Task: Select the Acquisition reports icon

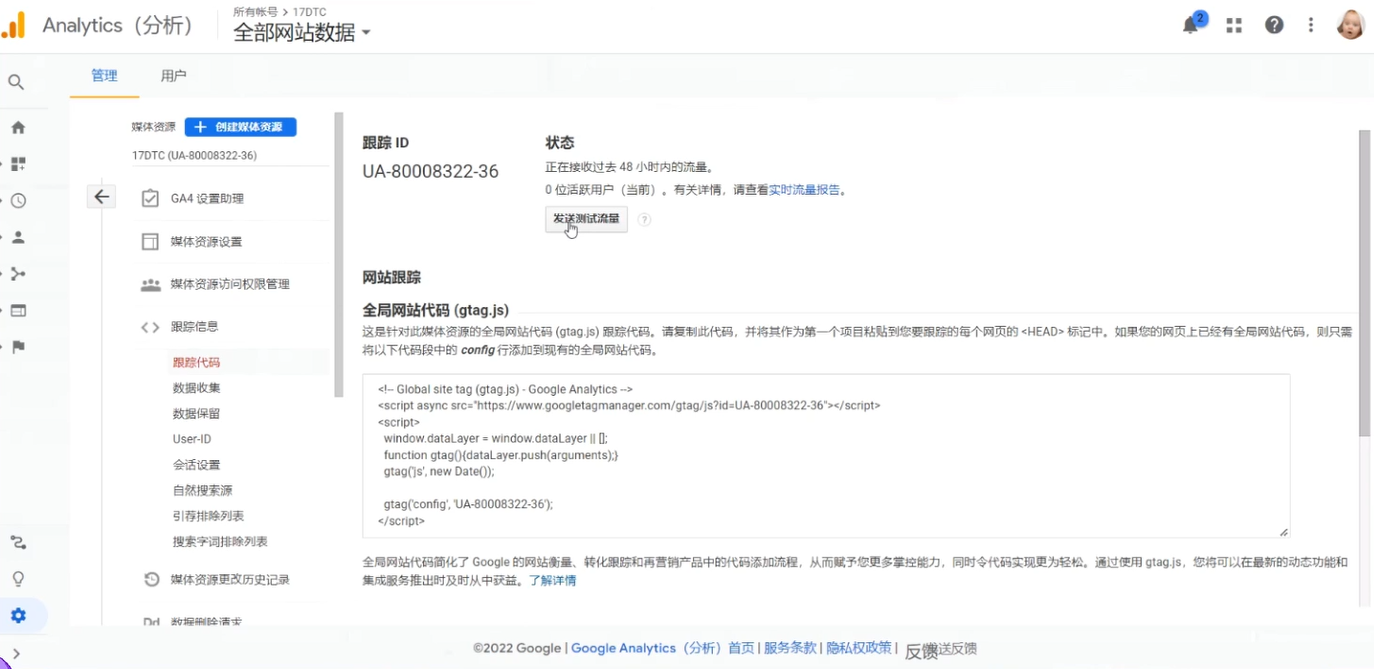Action: tap(16, 273)
